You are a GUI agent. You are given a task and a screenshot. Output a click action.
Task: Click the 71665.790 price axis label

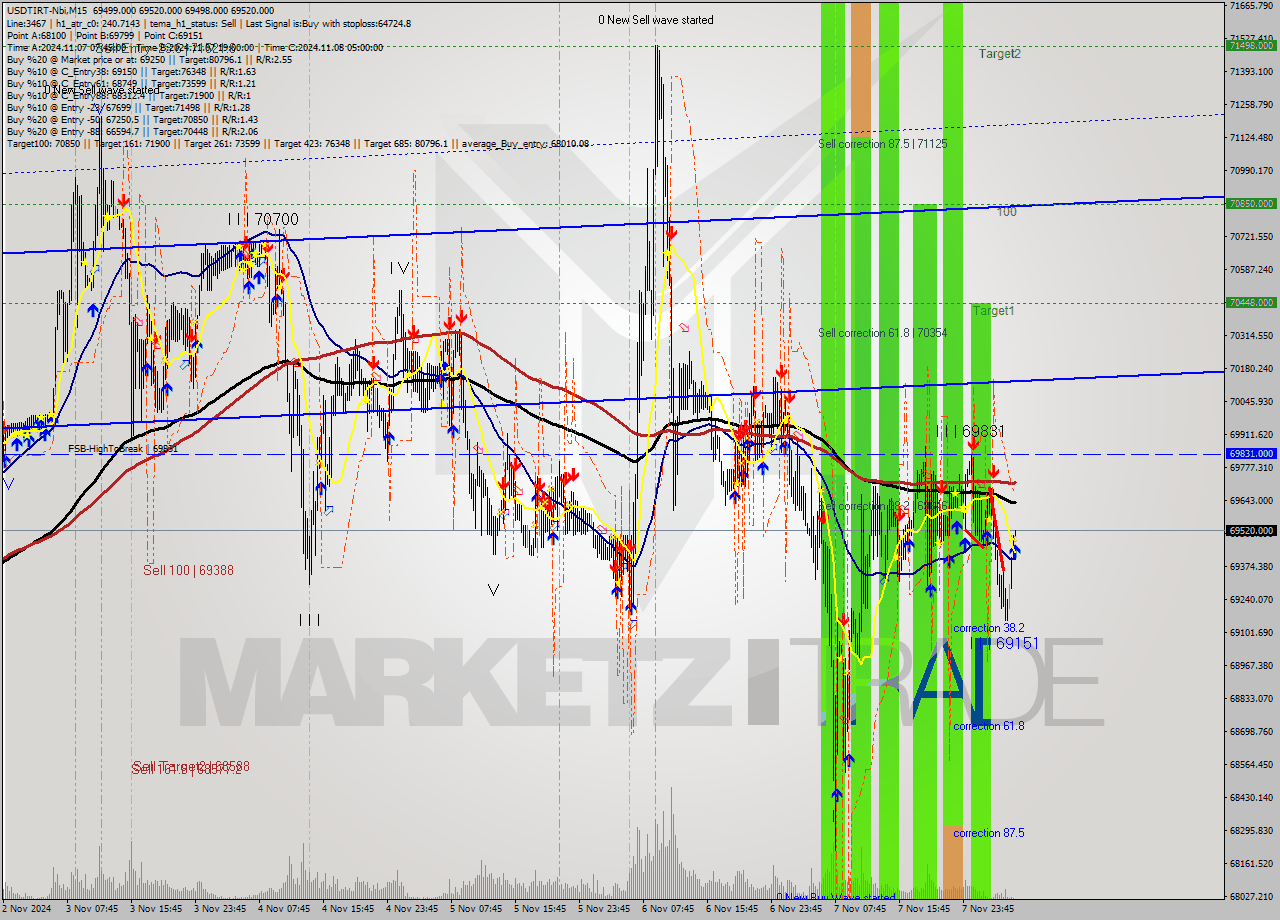coord(1251,6)
